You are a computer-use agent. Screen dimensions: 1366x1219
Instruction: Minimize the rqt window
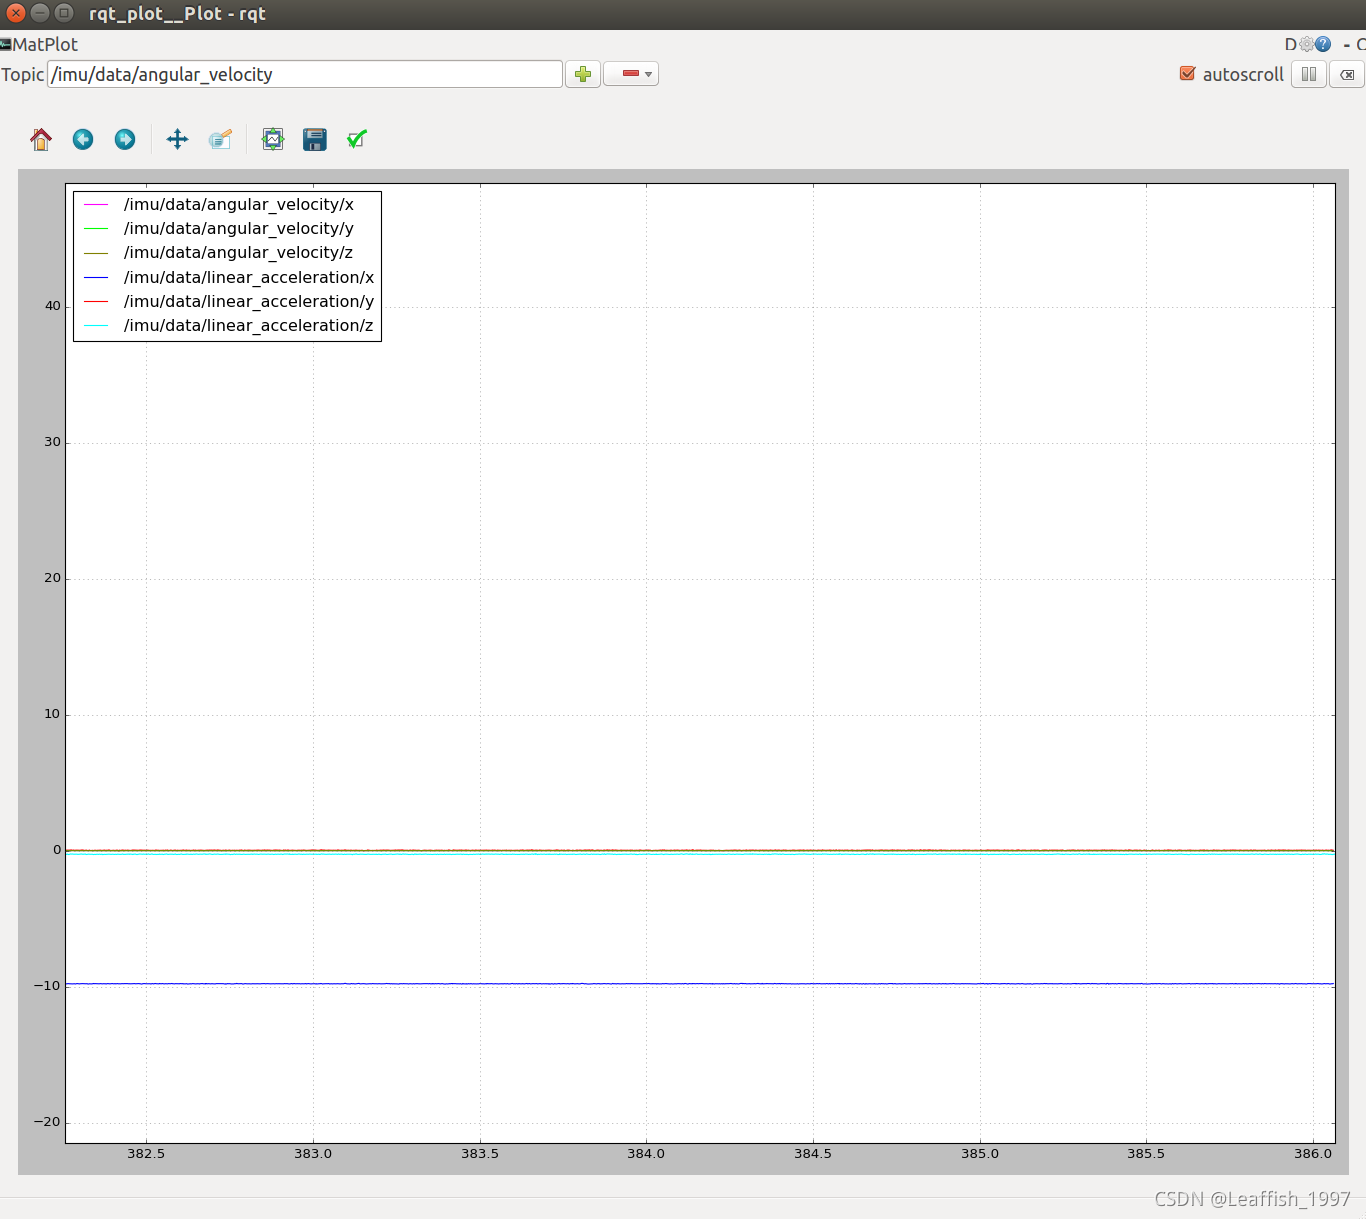(x=40, y=13)
